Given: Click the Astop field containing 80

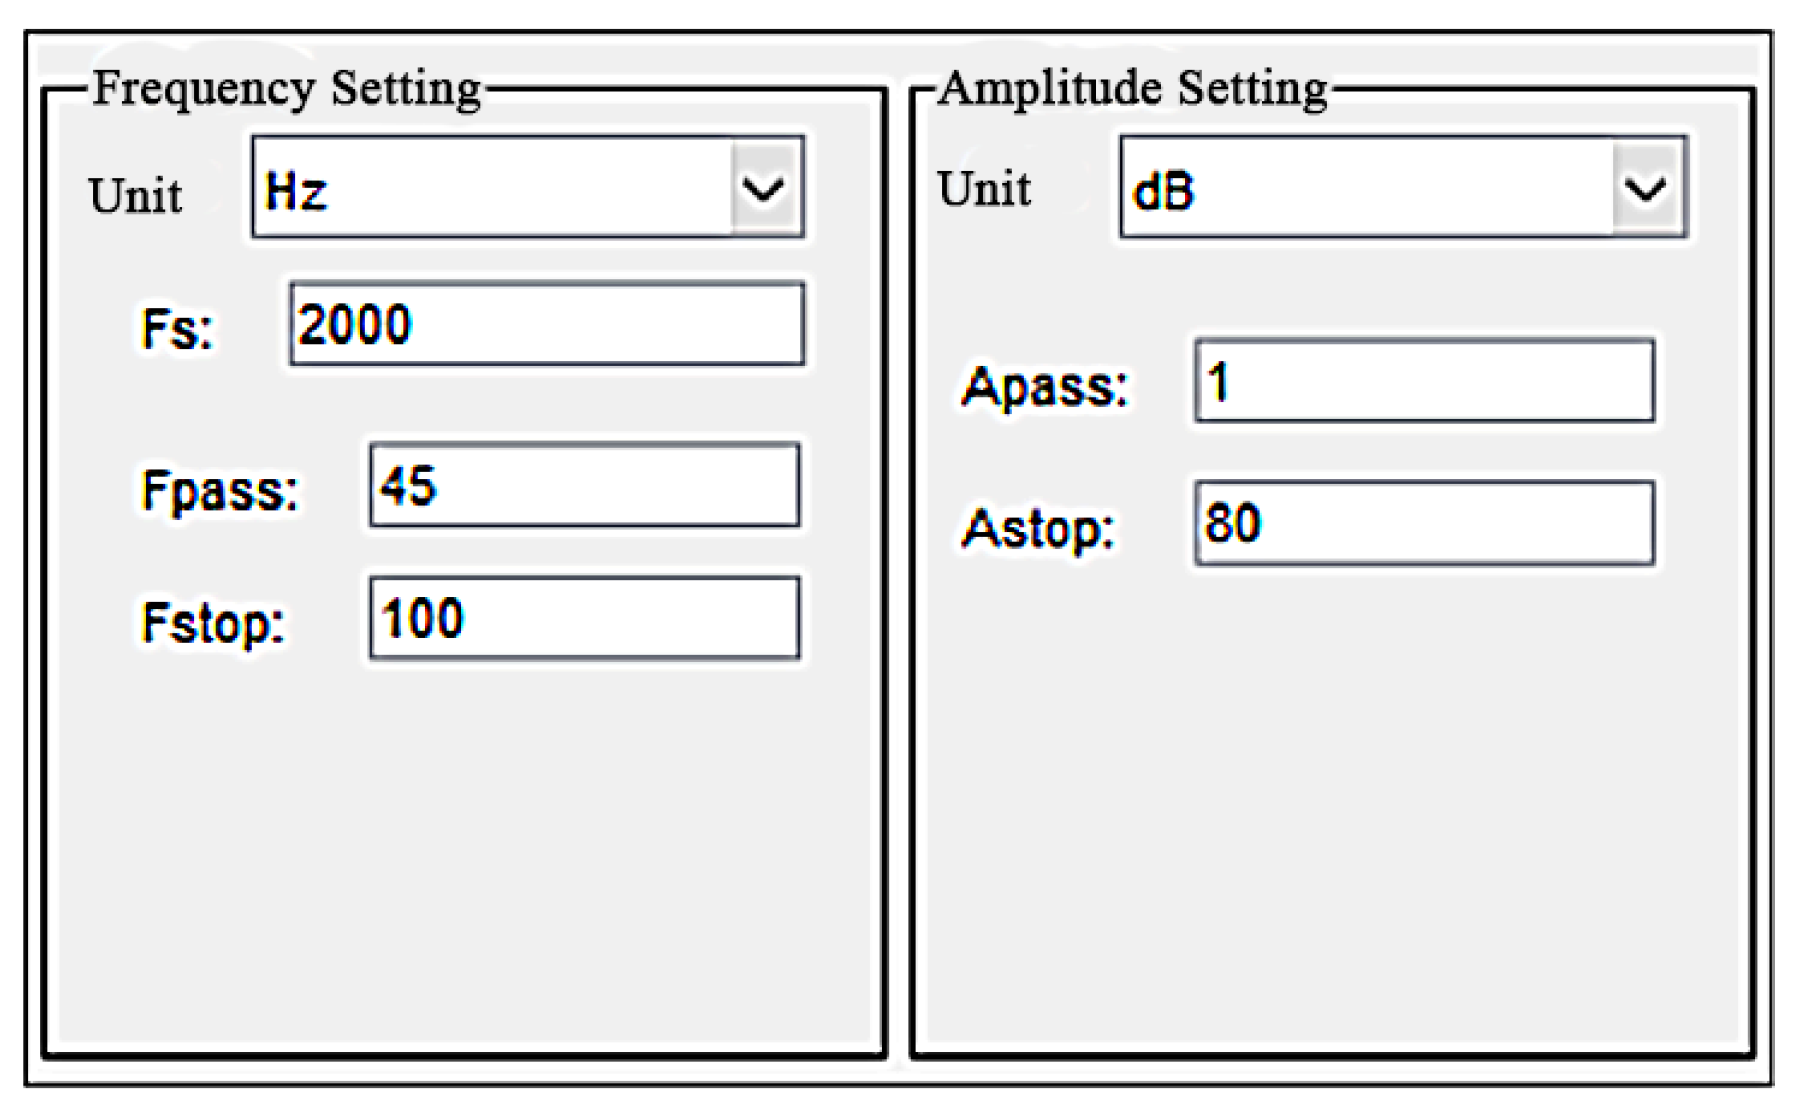Looking at the screenshot, I should click(1424, 524).
